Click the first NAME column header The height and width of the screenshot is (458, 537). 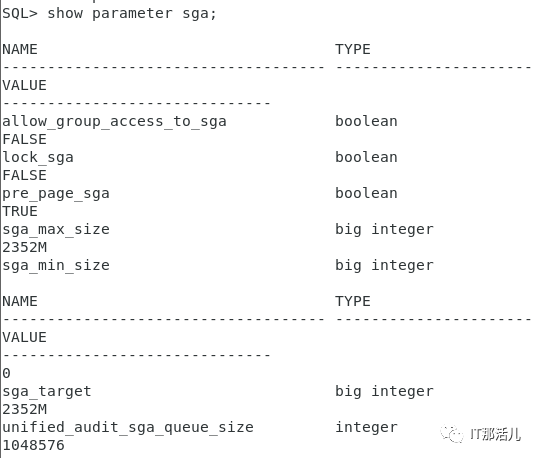20,50
